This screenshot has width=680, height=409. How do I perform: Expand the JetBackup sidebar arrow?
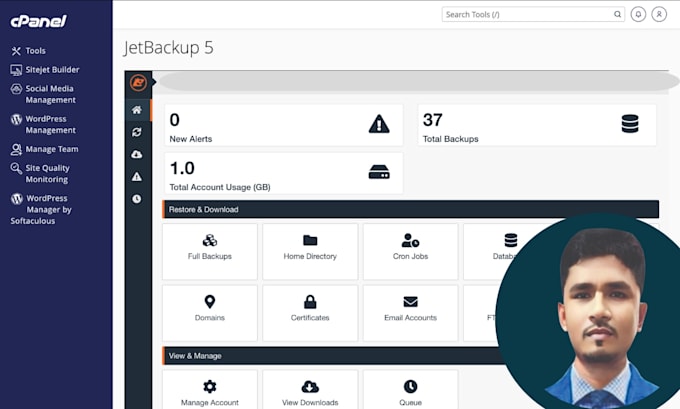154,82
